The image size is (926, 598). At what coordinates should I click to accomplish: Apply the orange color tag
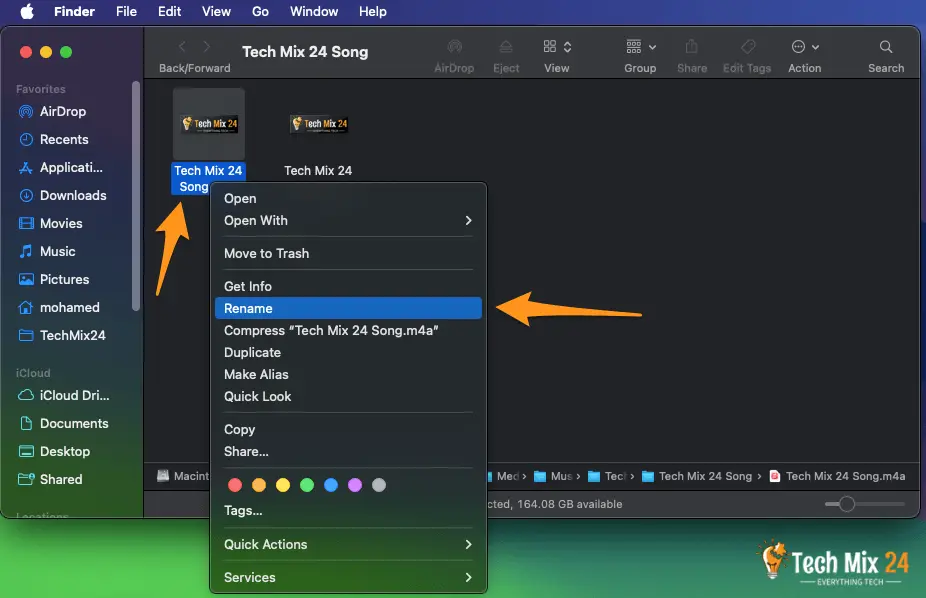pyautogui.click(x=259, y=485)
